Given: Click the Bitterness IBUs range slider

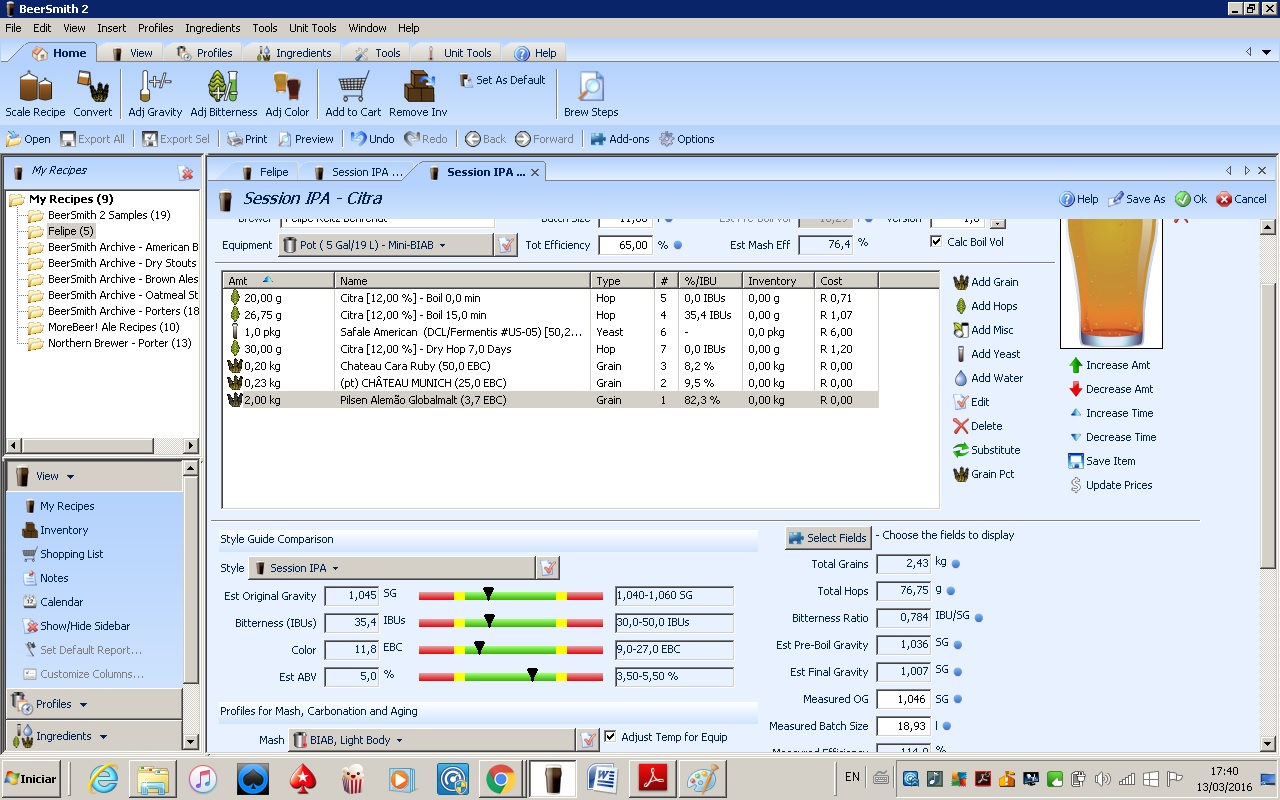Looking at the screenshot, I should 510,622.
